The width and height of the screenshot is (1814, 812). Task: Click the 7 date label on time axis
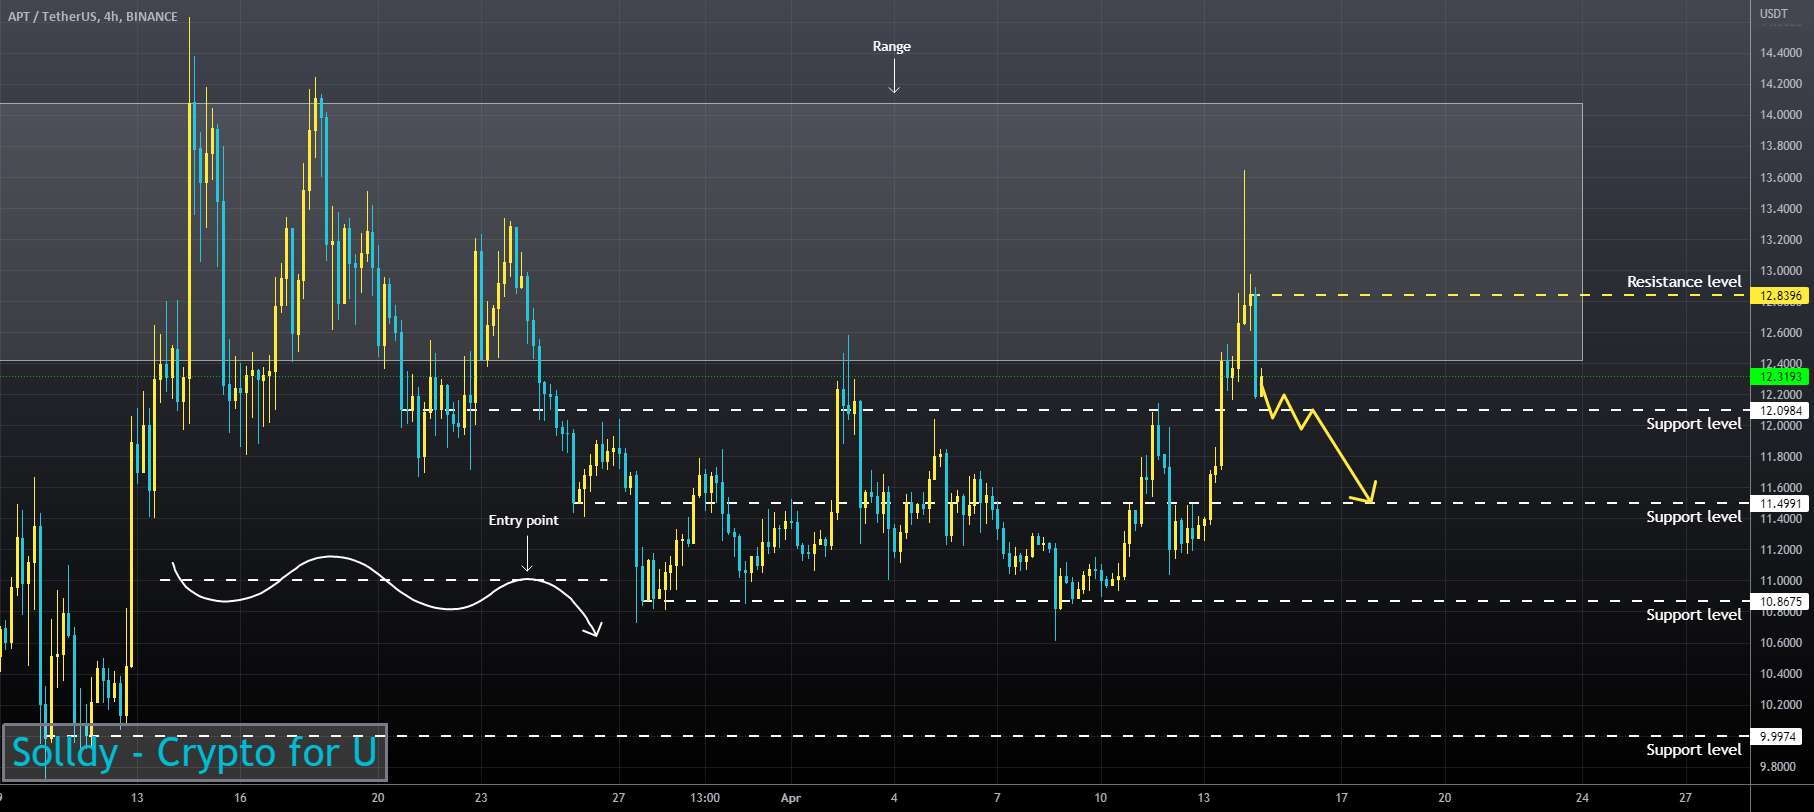(997, 798)
